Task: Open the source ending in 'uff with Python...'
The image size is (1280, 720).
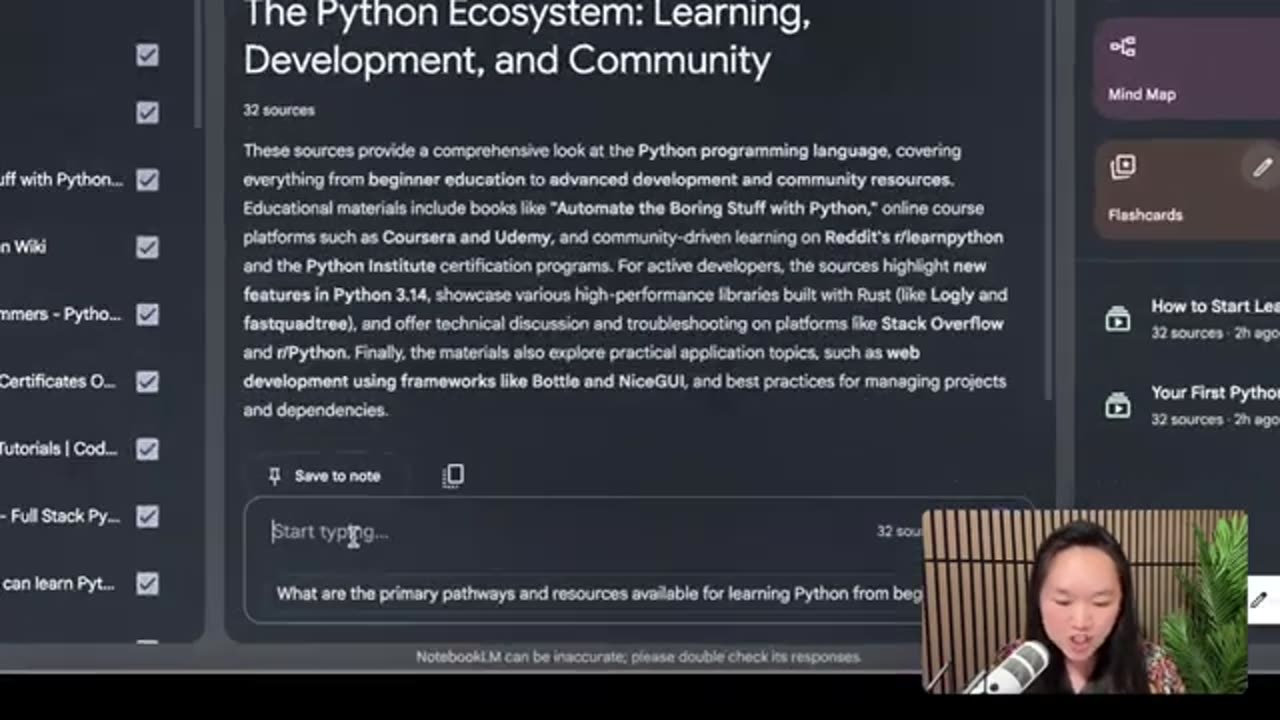Action: [x=61, y=180]
